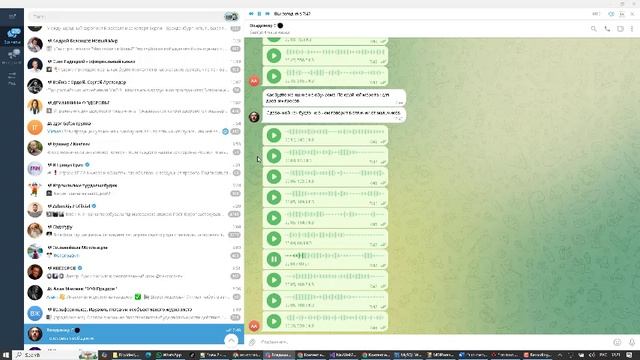Open red initials avatar above the text messages
This screenshot has width=640, height=360.
[254, 81]
